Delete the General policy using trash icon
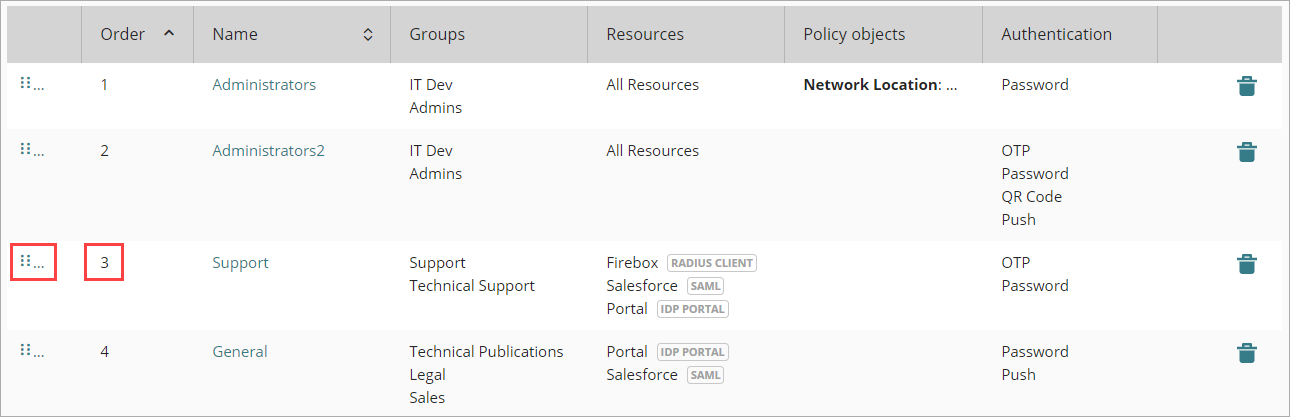This screenshot has width=1290, height=417. [1246, 353]
